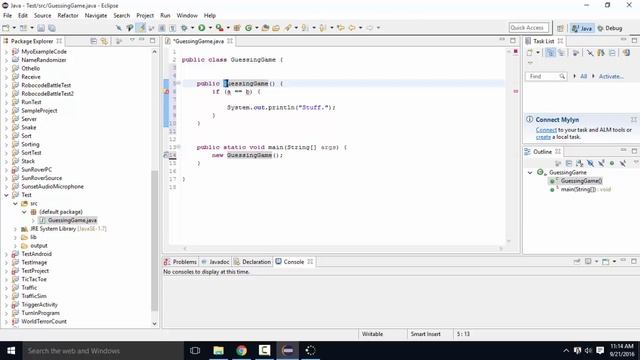Viewport: 640px width, 360px height.
Task: Collapse the src folder node
Action: (16, 203)
